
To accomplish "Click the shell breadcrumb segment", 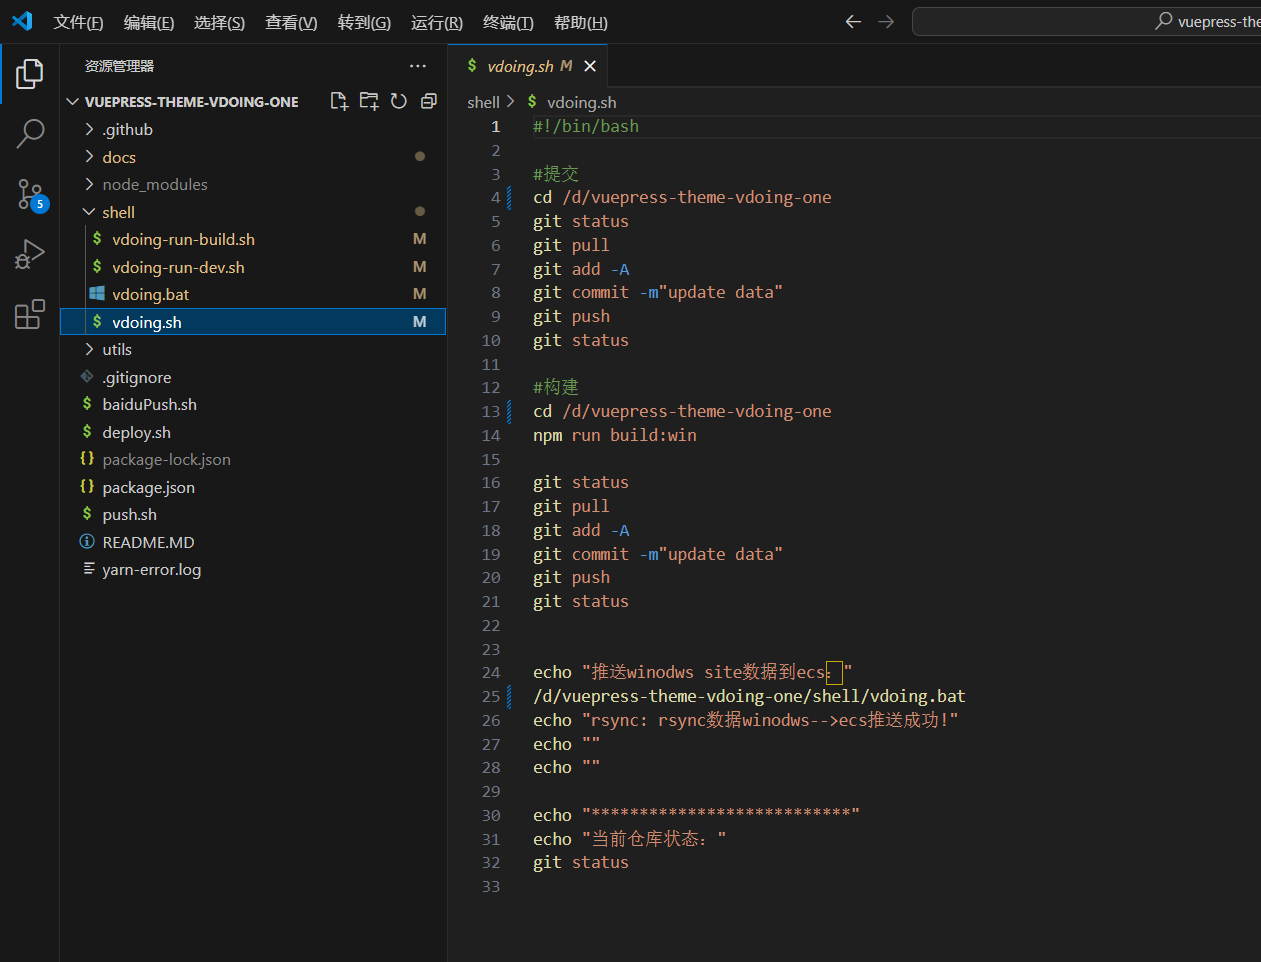I will tap(483, 102).
